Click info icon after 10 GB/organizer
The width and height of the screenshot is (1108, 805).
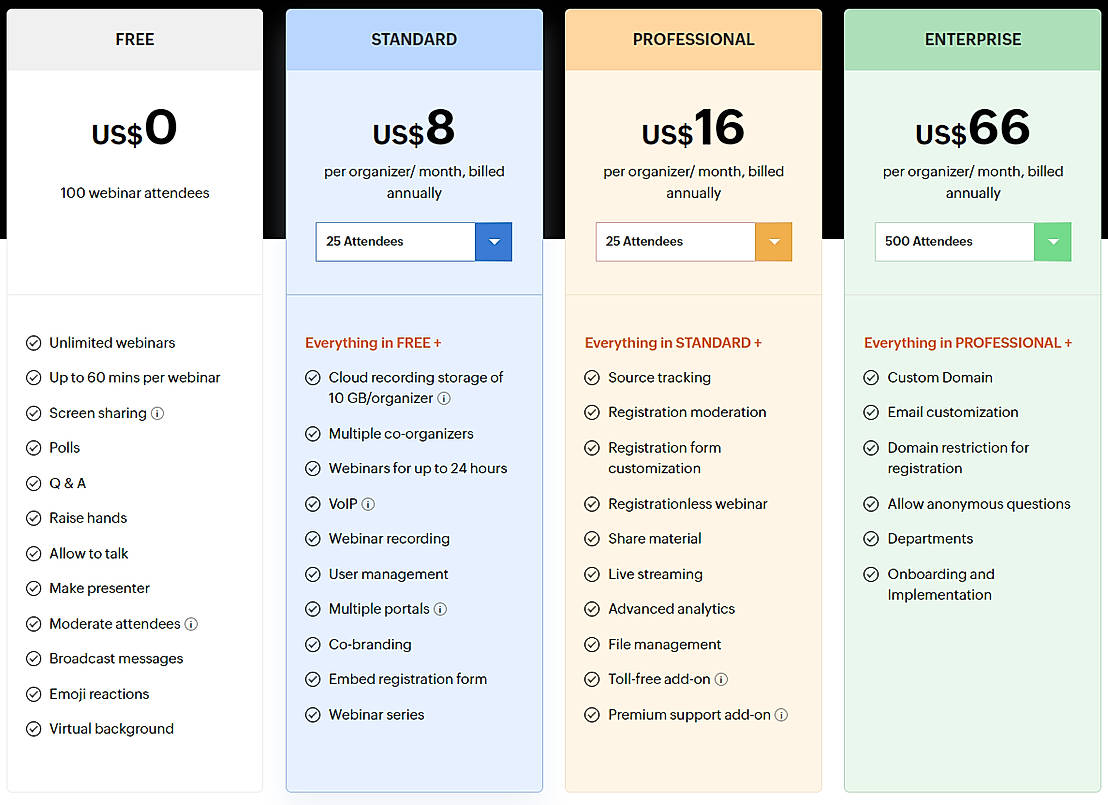[x=444, y=398]
